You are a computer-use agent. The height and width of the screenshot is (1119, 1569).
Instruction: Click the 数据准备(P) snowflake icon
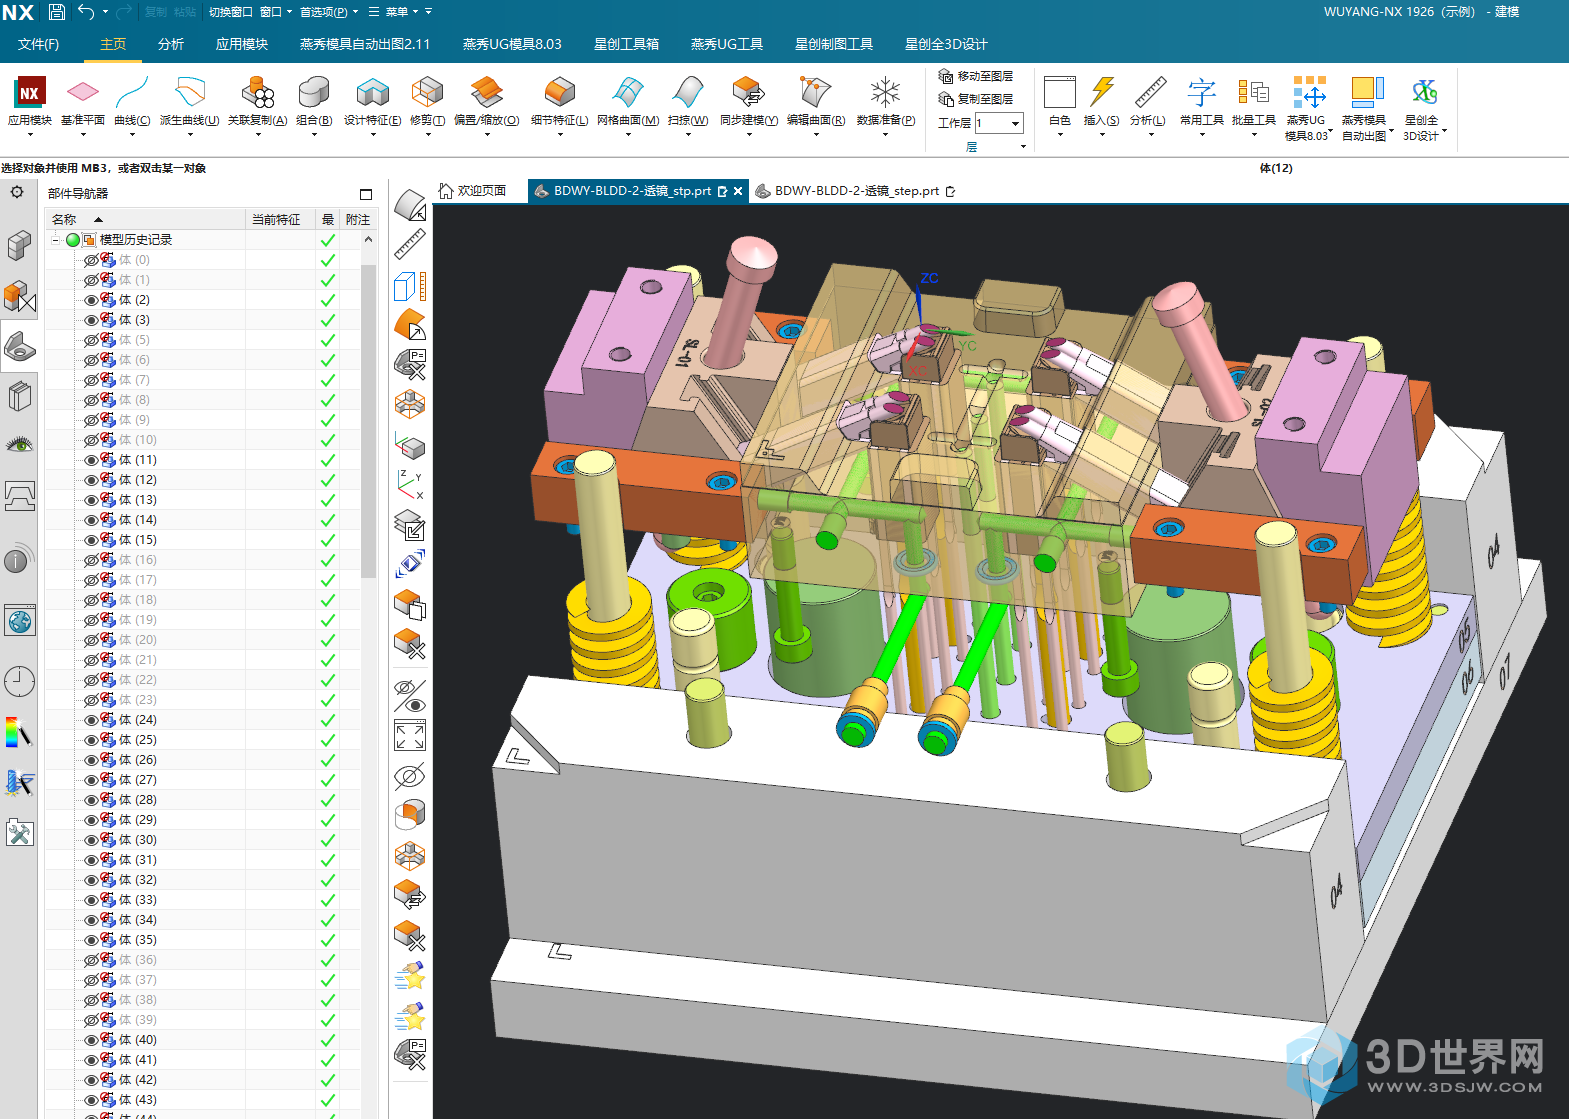pyautogui.click(x=885, y=92)
